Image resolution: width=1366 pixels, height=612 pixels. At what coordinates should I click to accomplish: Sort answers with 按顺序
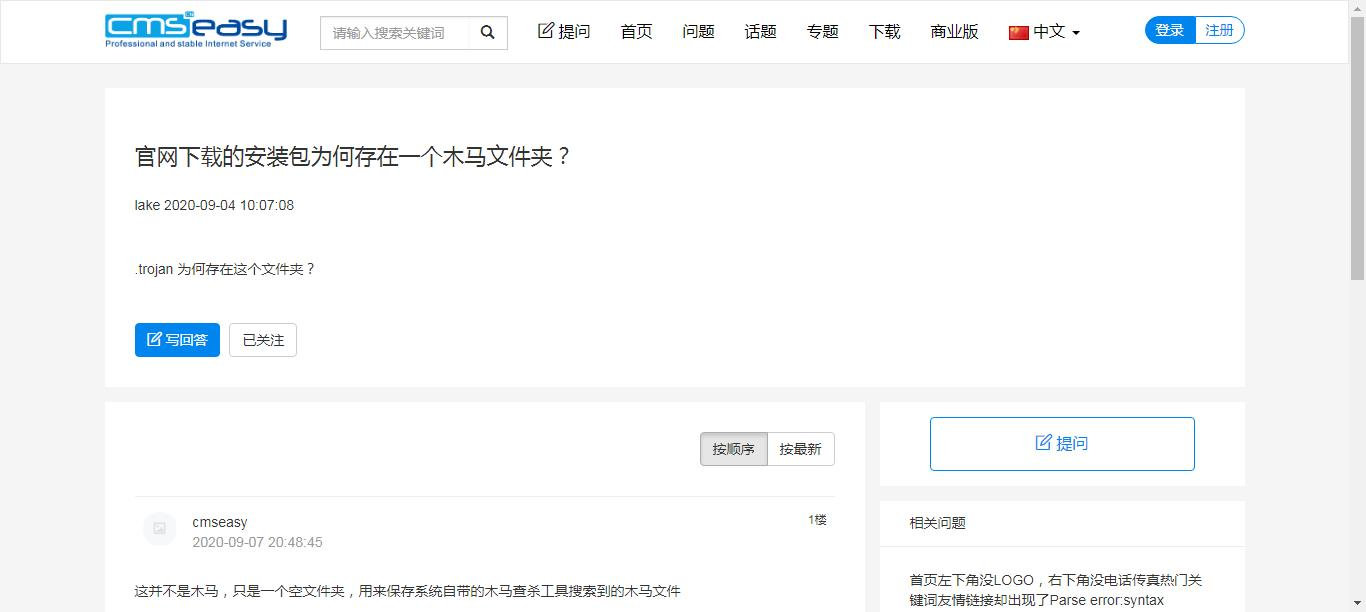(733, 449)
